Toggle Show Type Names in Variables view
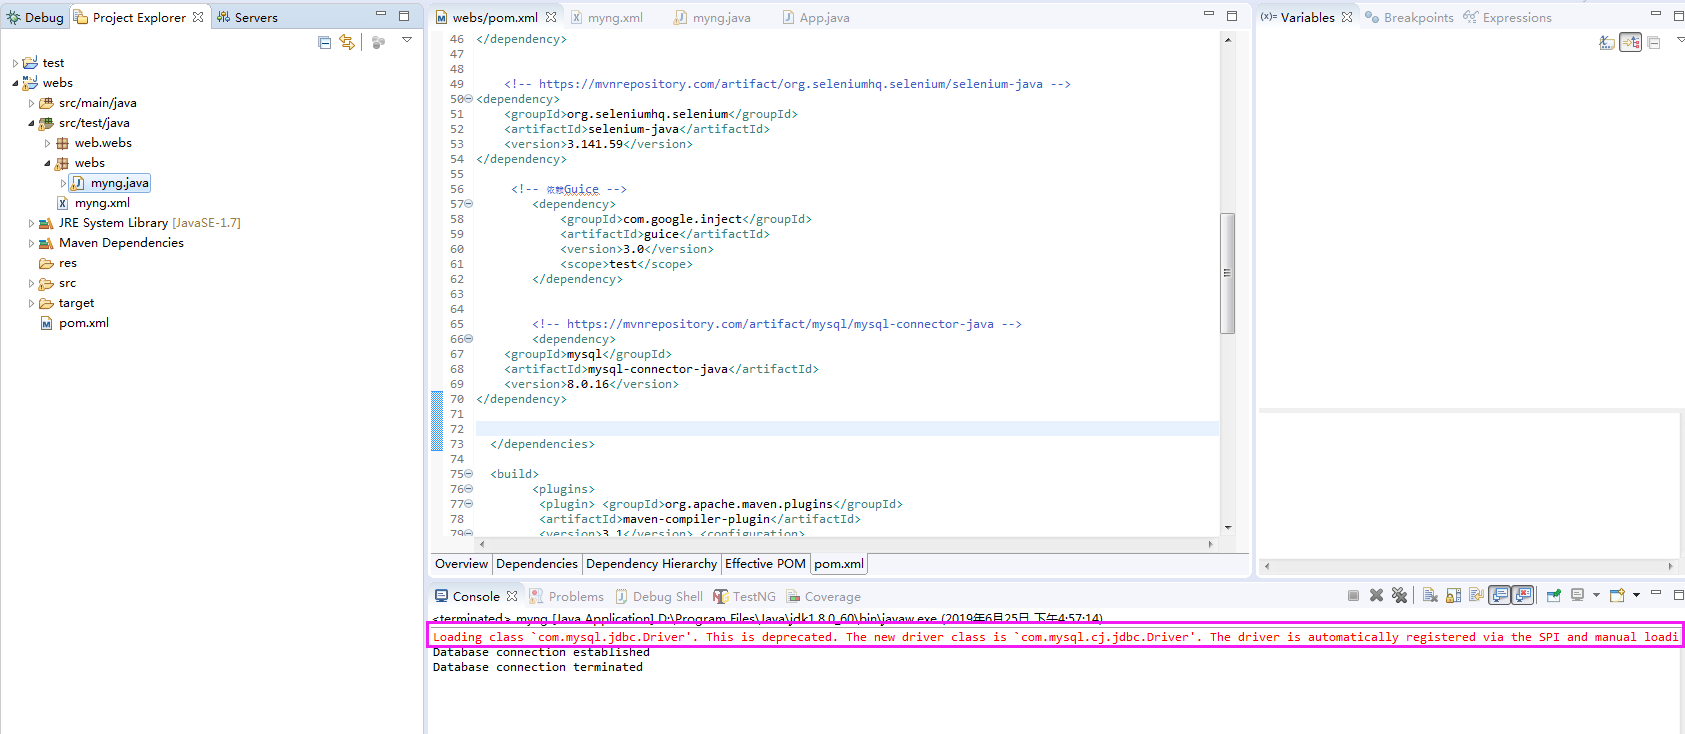Screen dimensions: 1685x734 click(x=1607, y=42)
